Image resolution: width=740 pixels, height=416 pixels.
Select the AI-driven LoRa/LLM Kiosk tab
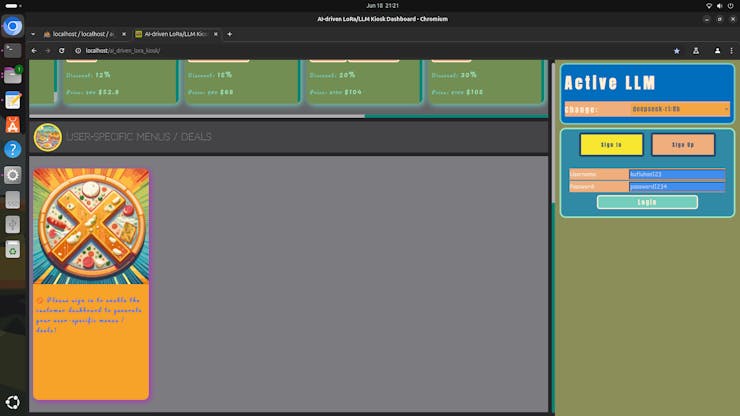175,34
